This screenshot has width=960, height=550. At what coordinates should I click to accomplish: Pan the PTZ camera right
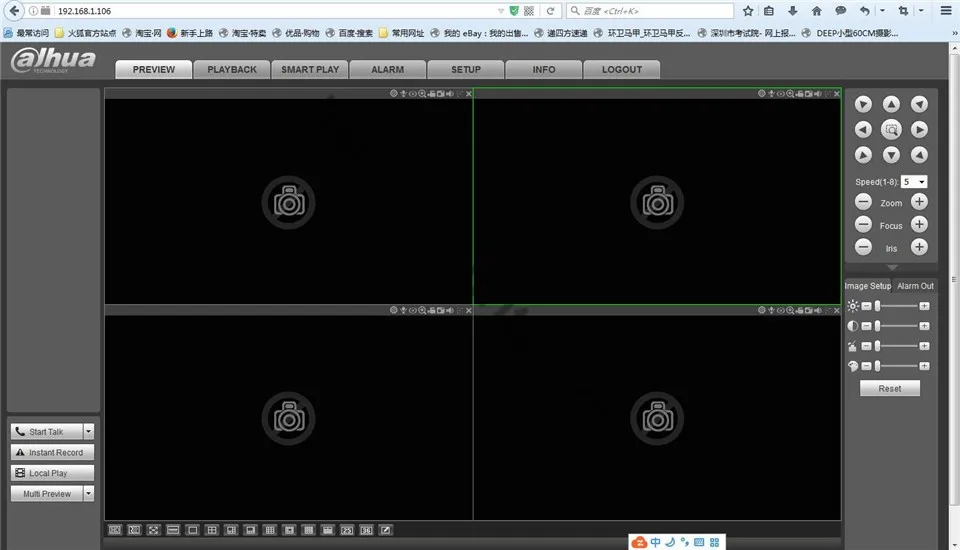[919, 130]
